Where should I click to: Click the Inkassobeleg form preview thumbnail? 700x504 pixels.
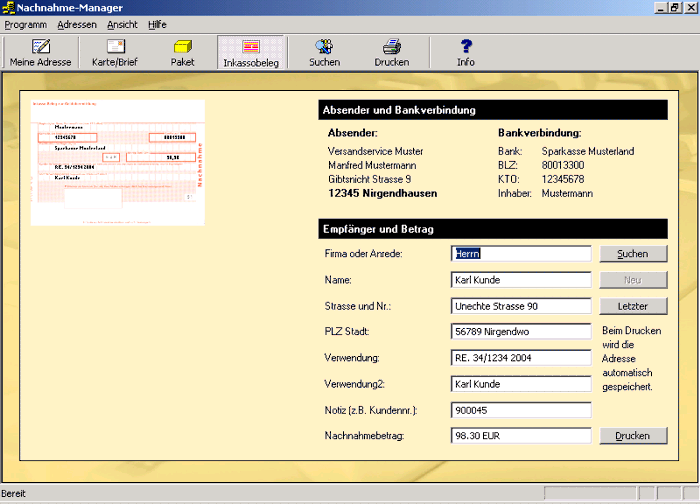[x=118, y=162]
